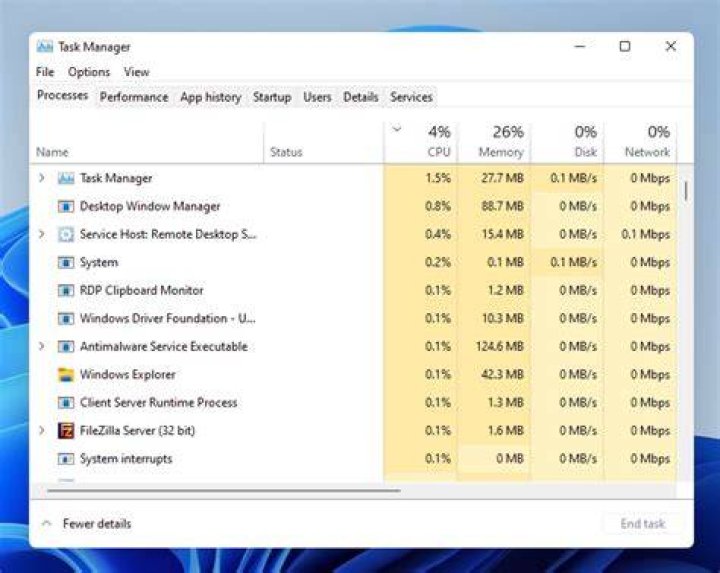Image resolution: width=720 pixels, height=573 pixels.
Task: Click the horizontal scrollbar thumb
Action: pos(224,490)
